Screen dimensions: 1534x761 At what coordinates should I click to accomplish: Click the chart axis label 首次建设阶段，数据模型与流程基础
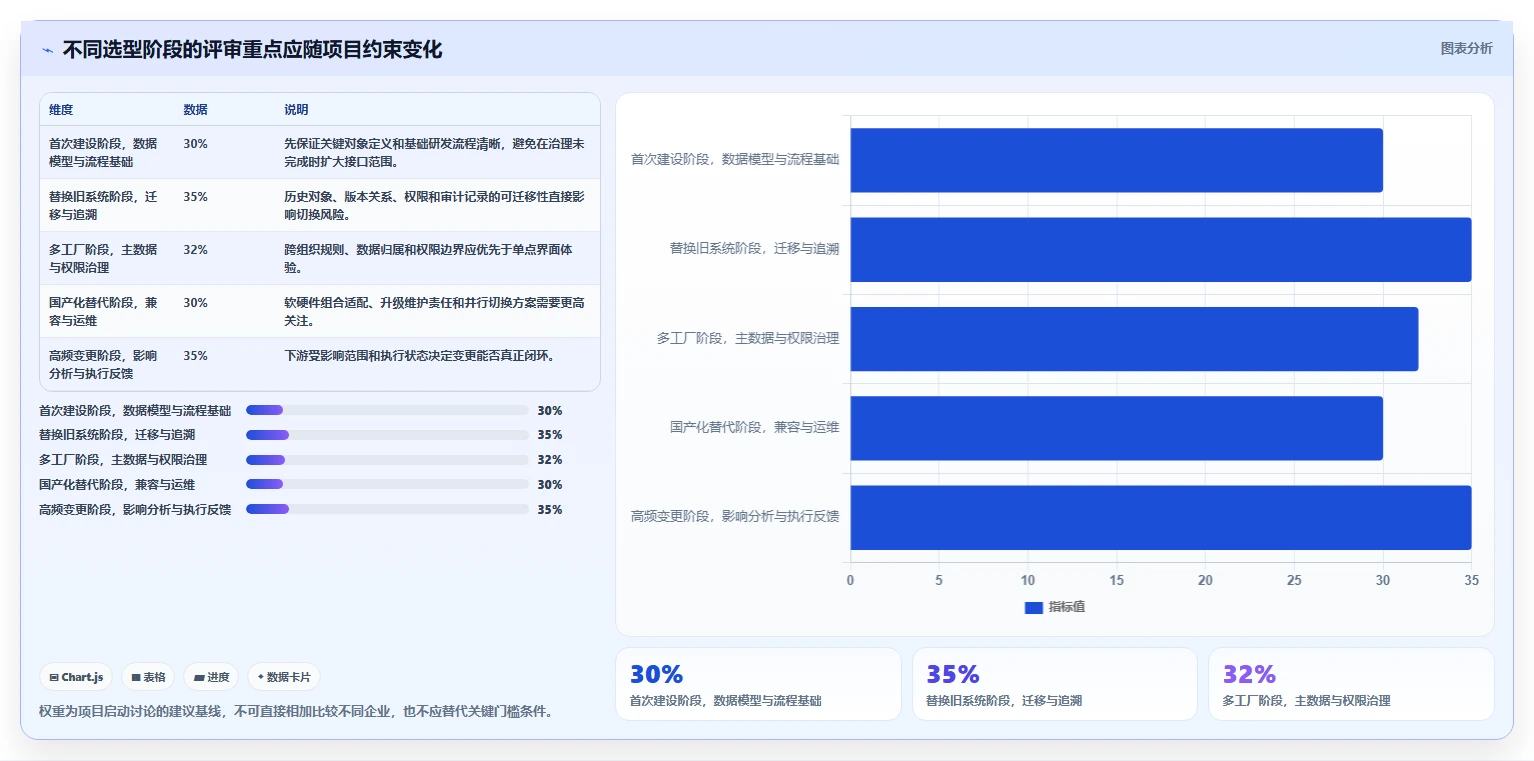735,159
